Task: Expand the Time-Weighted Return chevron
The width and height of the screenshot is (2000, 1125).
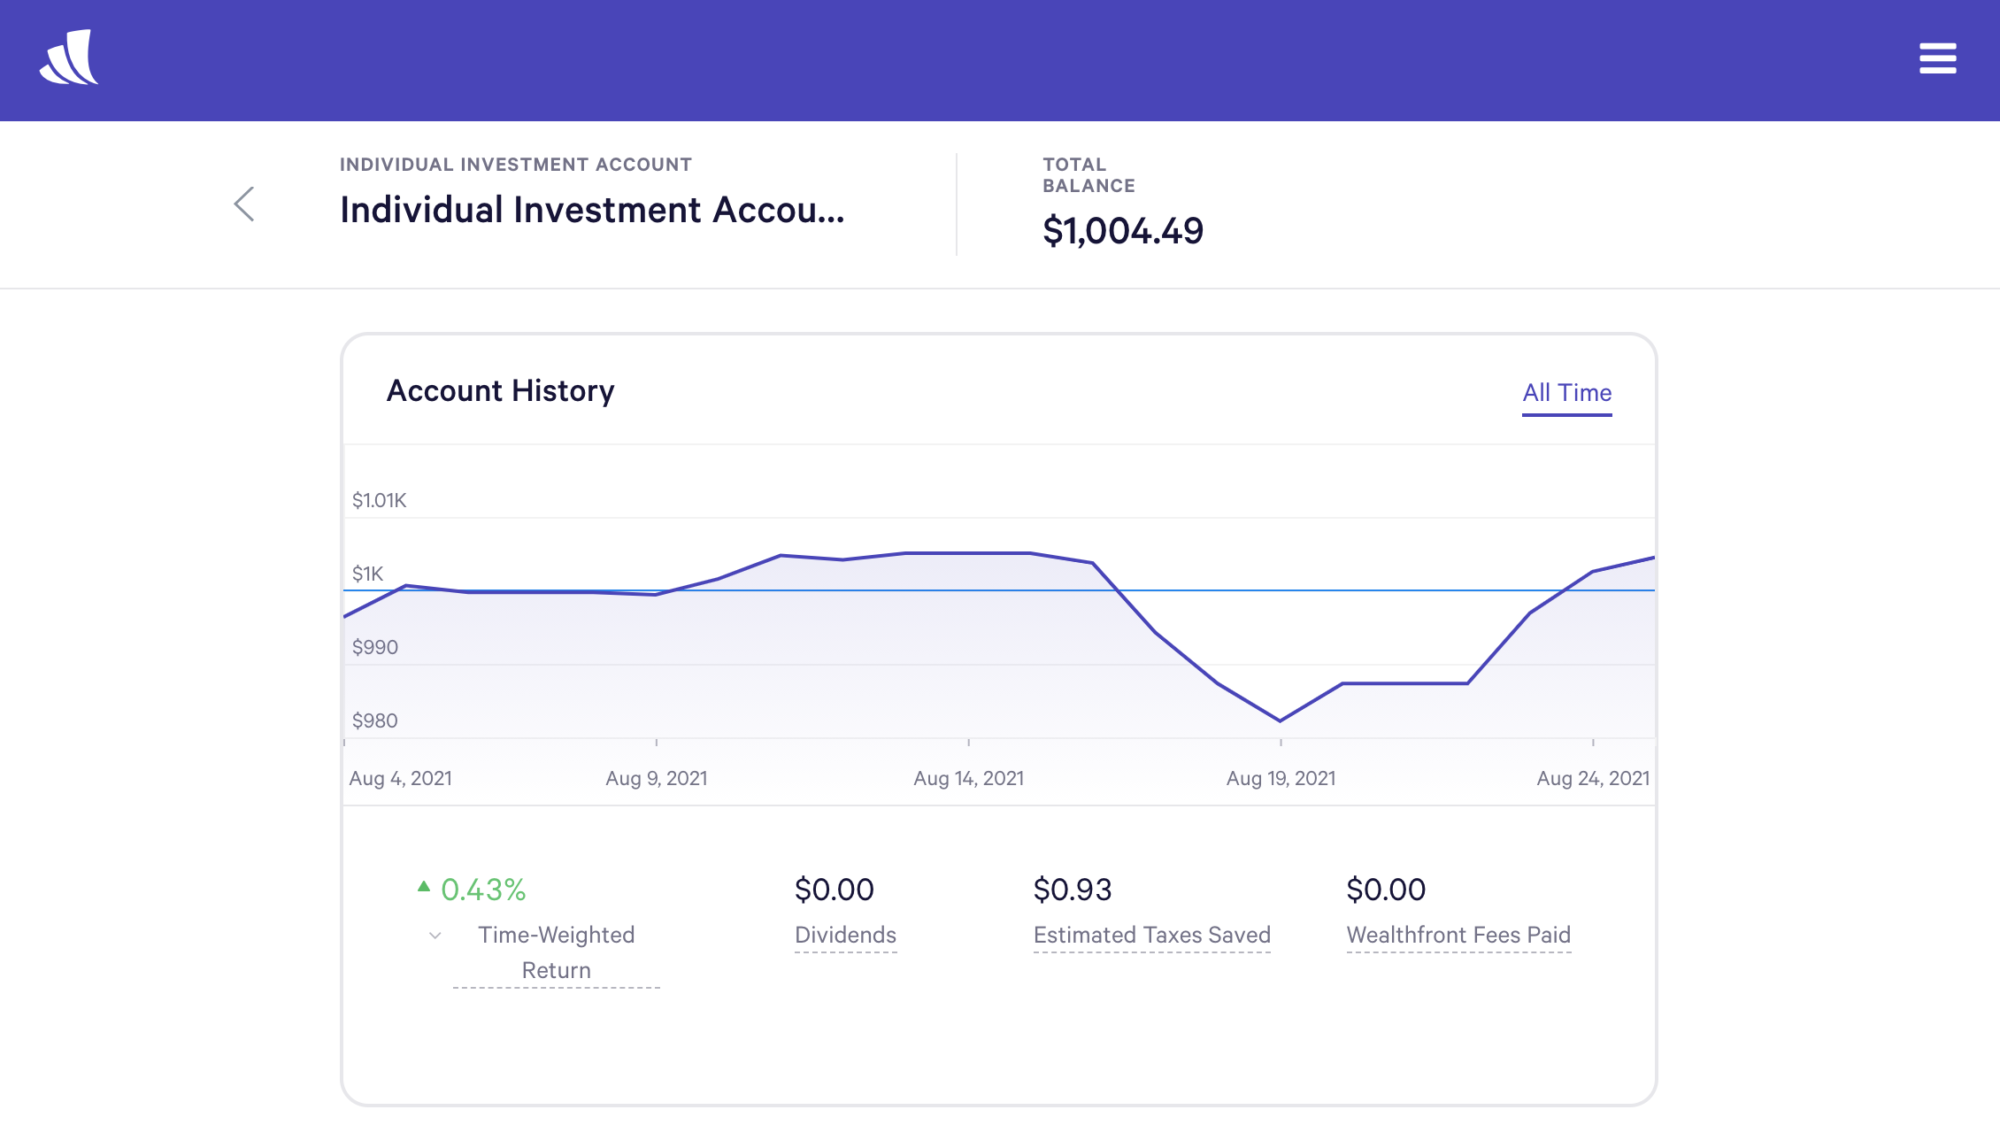Action: point(435,936)
